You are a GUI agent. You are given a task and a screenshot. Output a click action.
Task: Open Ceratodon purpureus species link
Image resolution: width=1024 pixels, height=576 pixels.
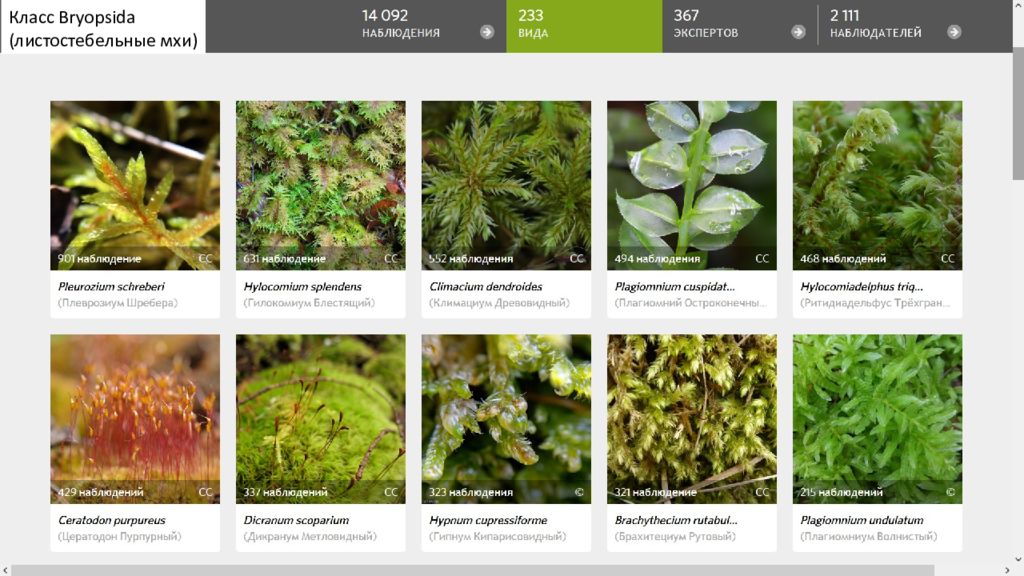click(112, 520)
